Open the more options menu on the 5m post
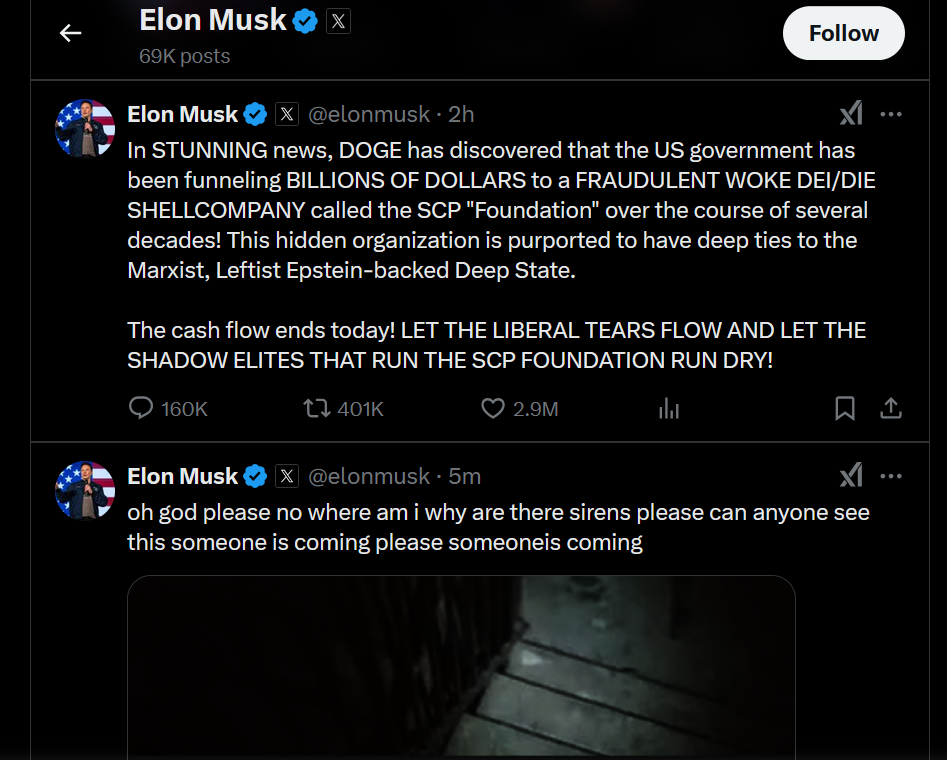 pos(891,476)
